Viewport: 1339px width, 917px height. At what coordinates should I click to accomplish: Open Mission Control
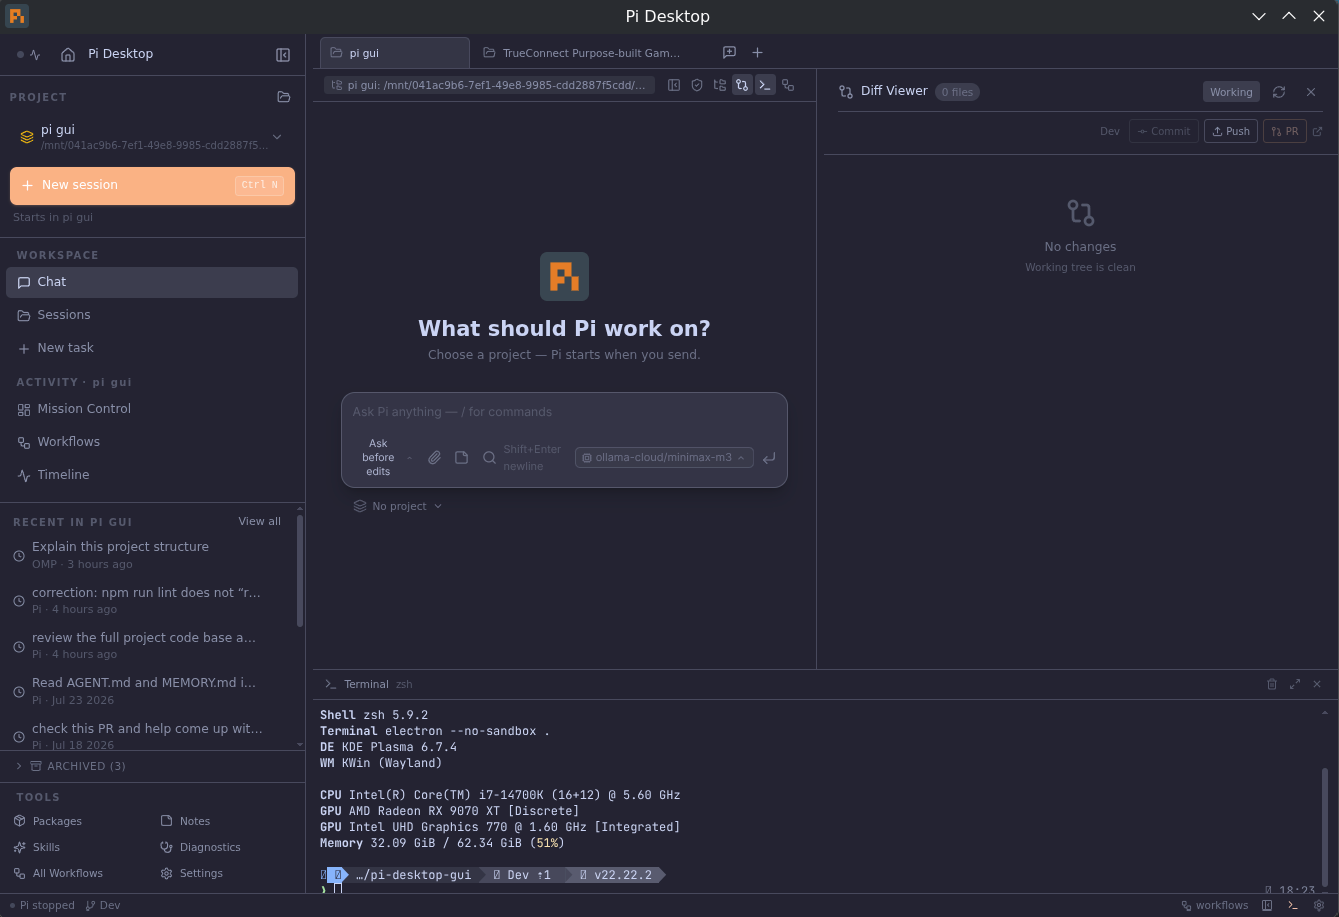[x=152, y=409]
